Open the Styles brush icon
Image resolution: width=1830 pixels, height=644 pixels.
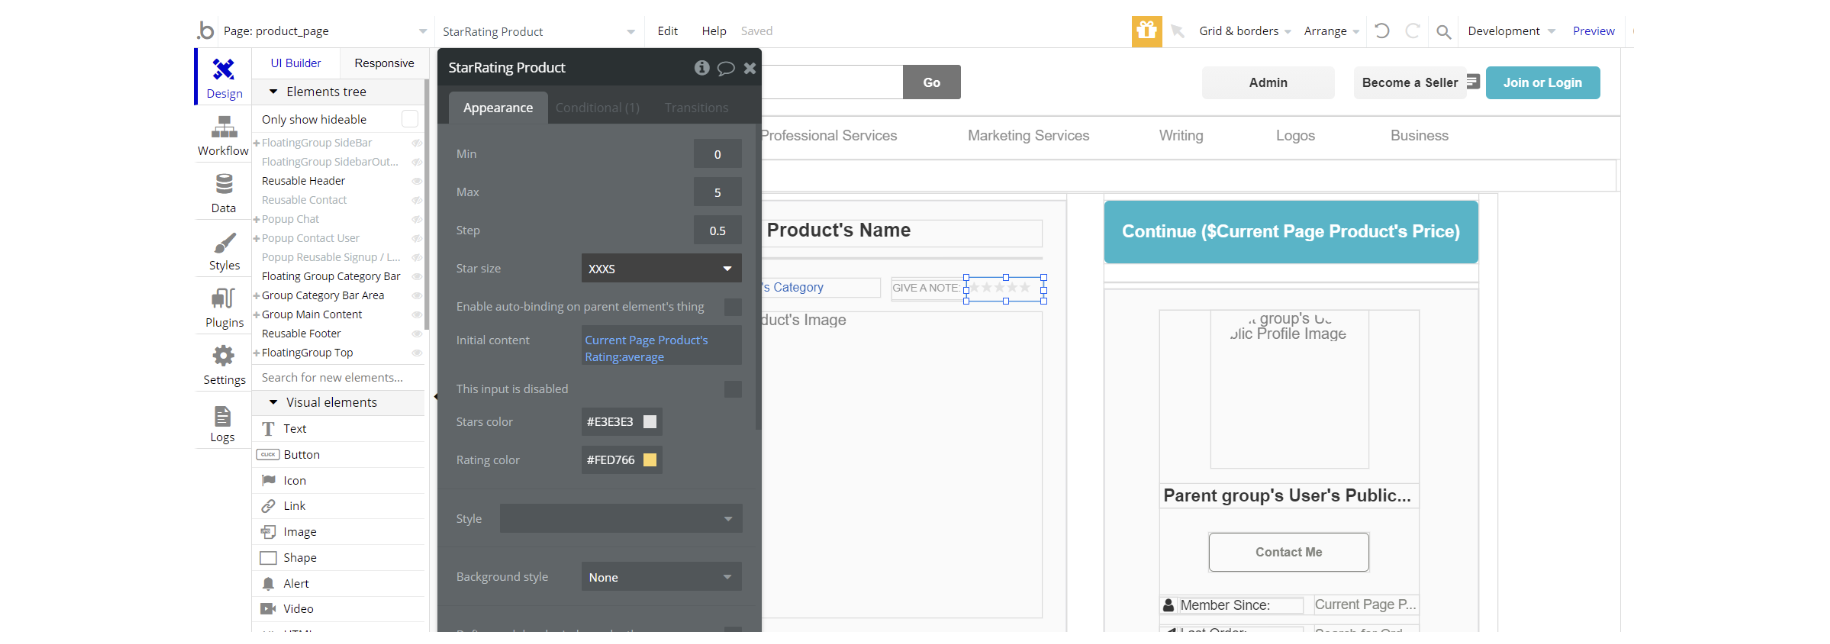224,243
